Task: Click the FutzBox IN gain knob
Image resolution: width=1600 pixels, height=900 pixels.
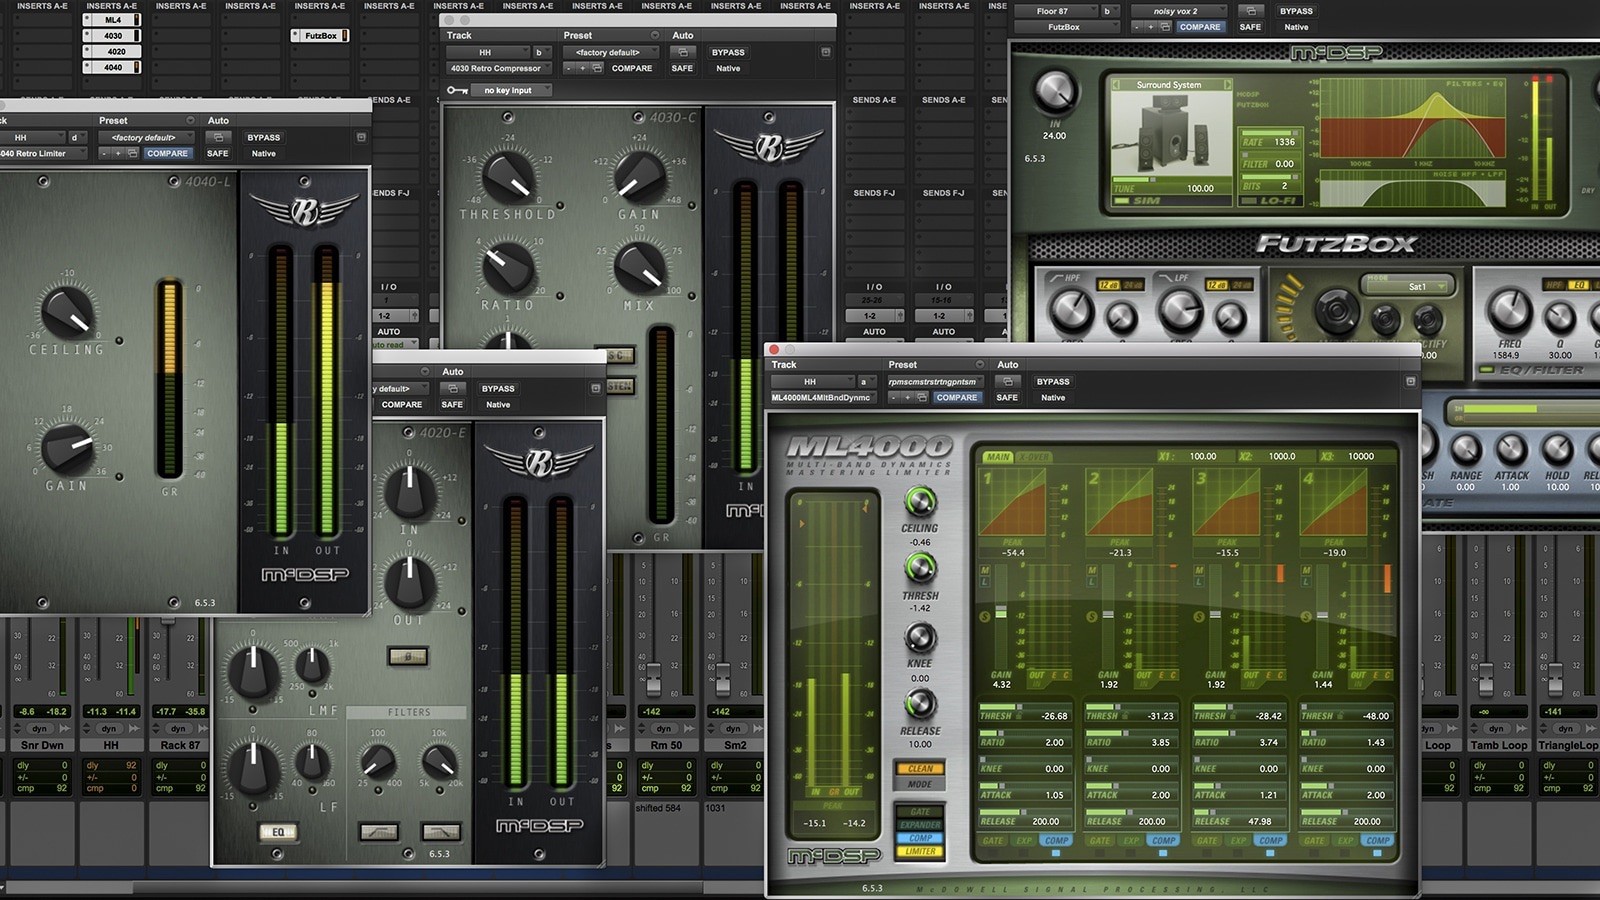Action: point(1054,92)
